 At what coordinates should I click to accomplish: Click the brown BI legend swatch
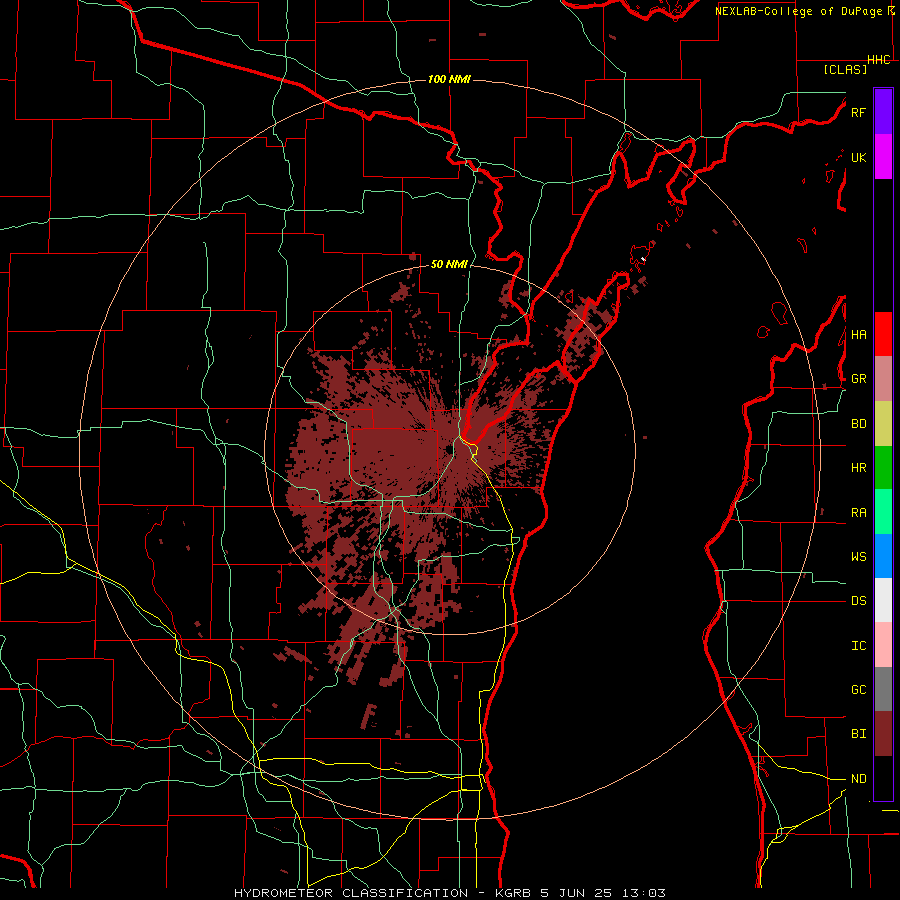pos(883,734)
